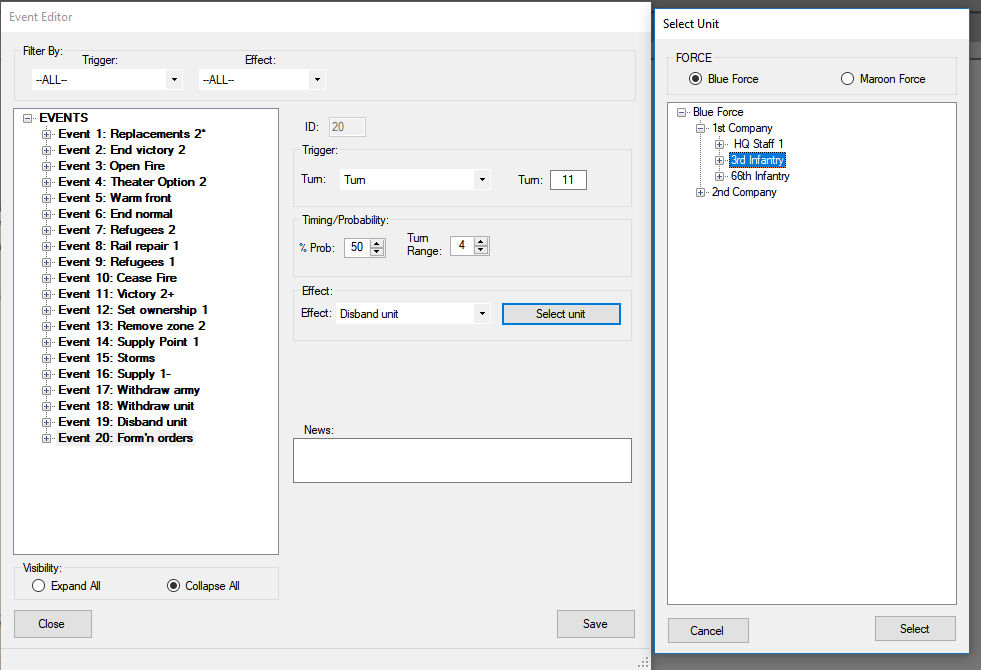Click Save in Event Editor
The height and width of the screenshot is (670, 981).
596,624
